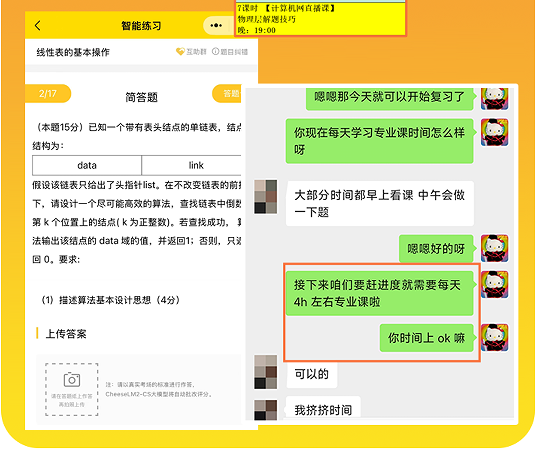Click message 接下来咱们要赶进度

click(x=380, y=293)
